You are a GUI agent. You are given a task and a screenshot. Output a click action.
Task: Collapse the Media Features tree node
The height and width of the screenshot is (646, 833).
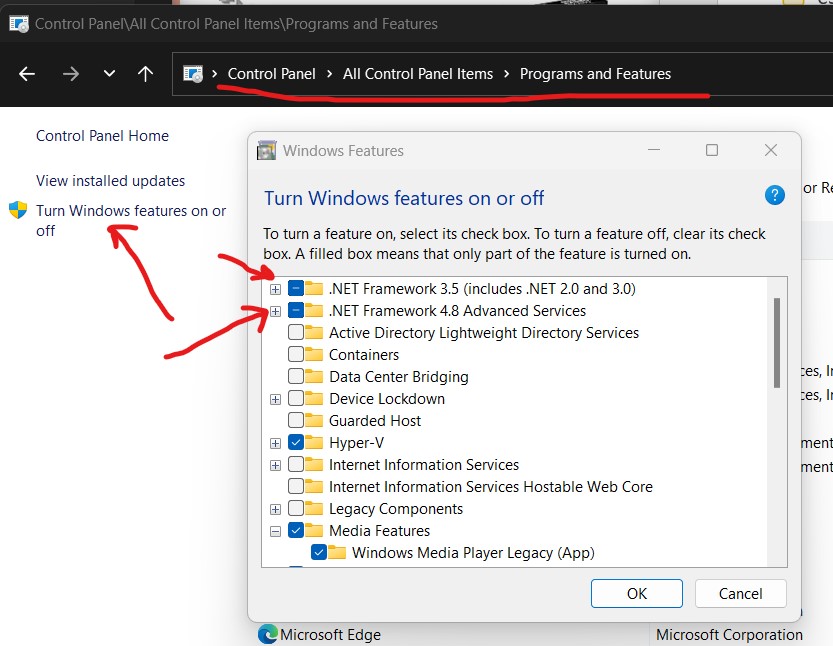275,531
